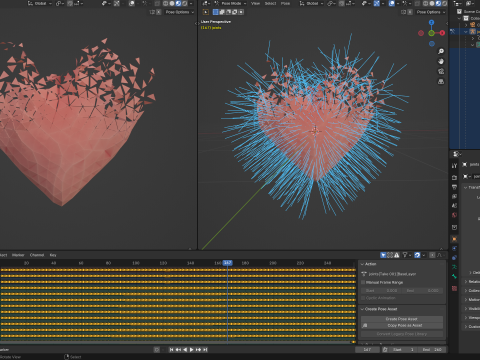This screenshot has height=360, width=480.
Task: Jump to the end frame
Action: point(205,350)
